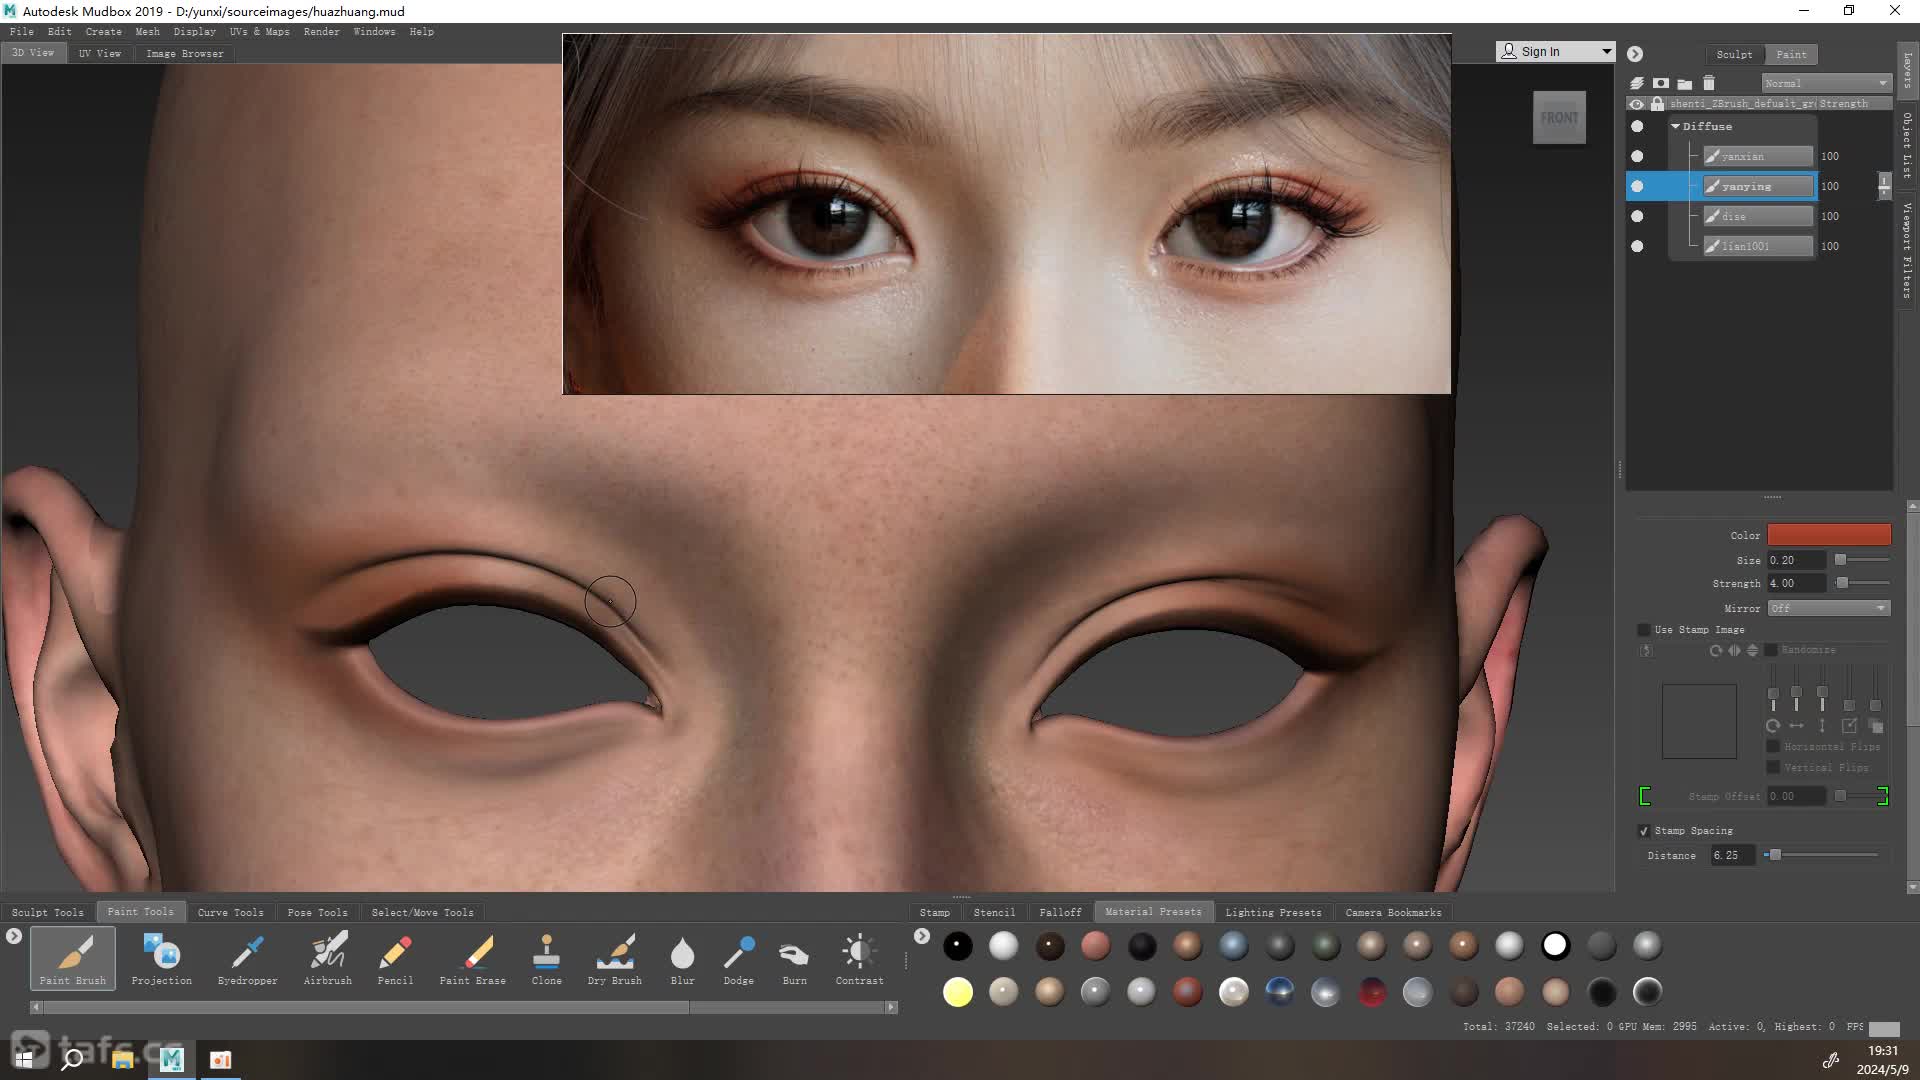1920x1080 pixels.
Task: Uncheck the Stamp Spacing checkbox
Action: 1643,831
